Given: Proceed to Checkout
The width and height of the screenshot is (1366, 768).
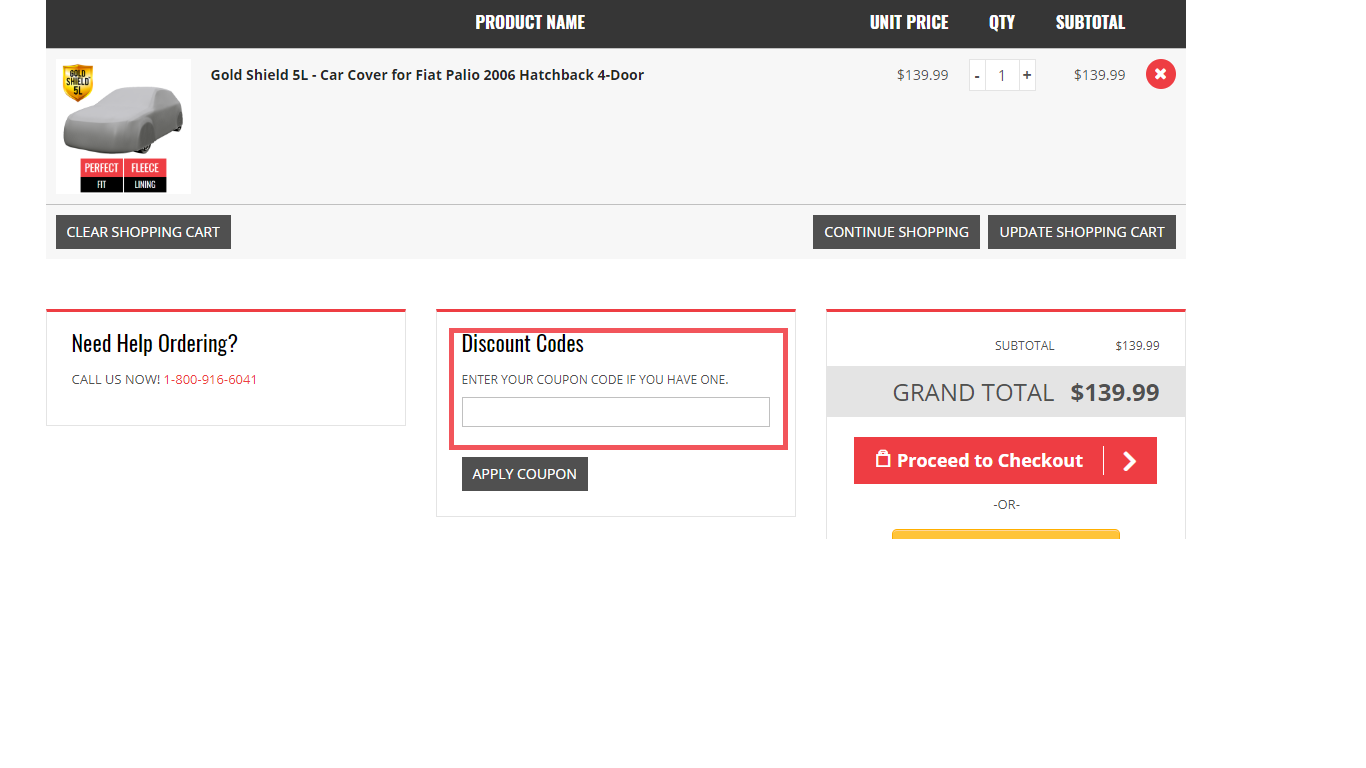Looking at the screenshot, I should point(1005,460).
